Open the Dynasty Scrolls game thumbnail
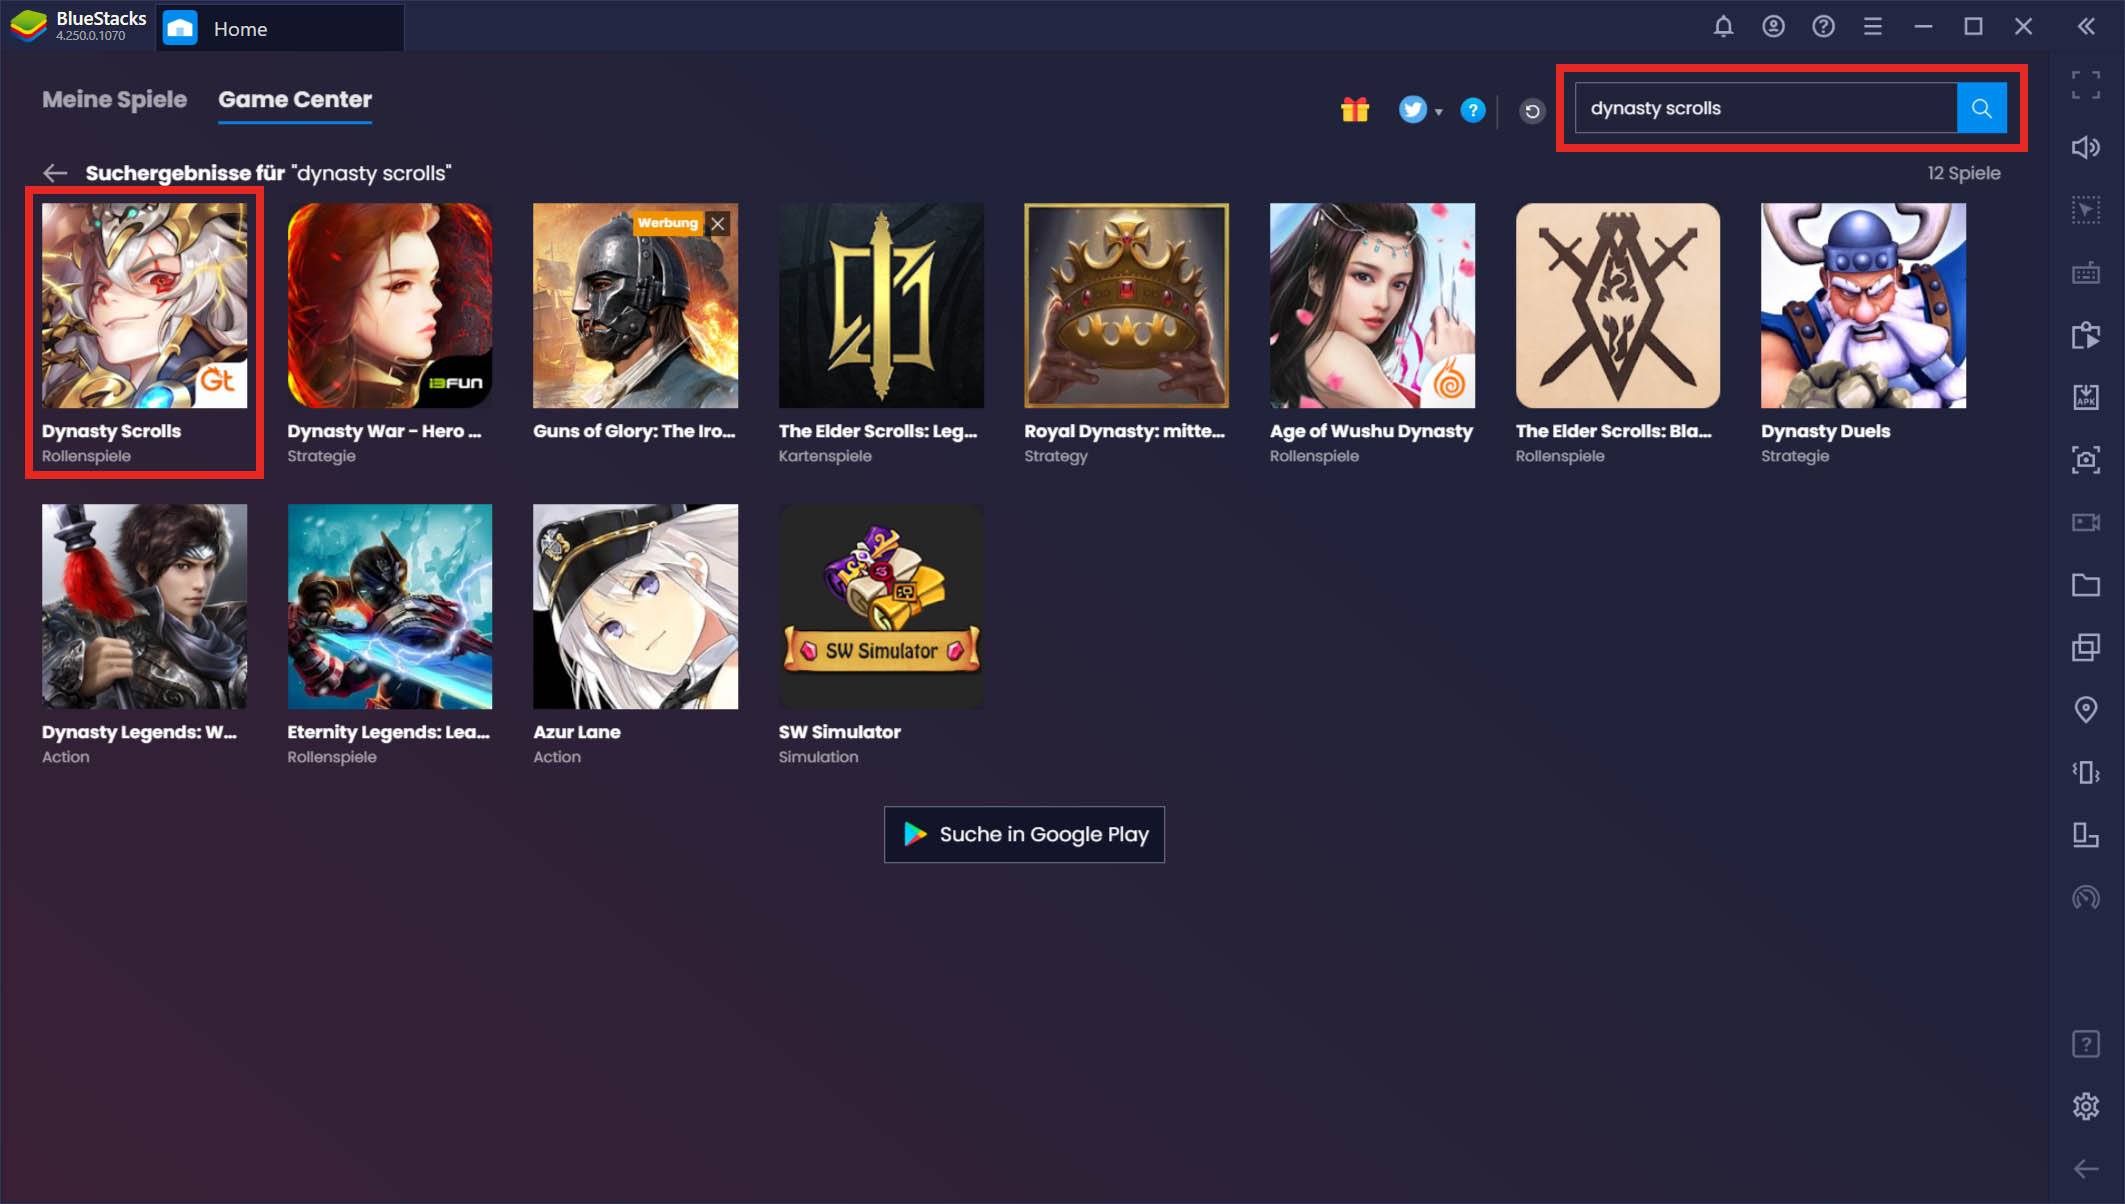The width and height of the screenshot is (2125, 1204). [144, 305]
